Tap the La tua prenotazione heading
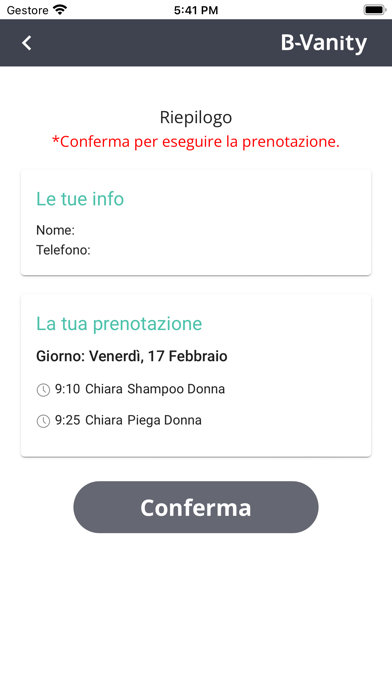The width and height of the screenshot is (392, 696). tap(119, 324)
